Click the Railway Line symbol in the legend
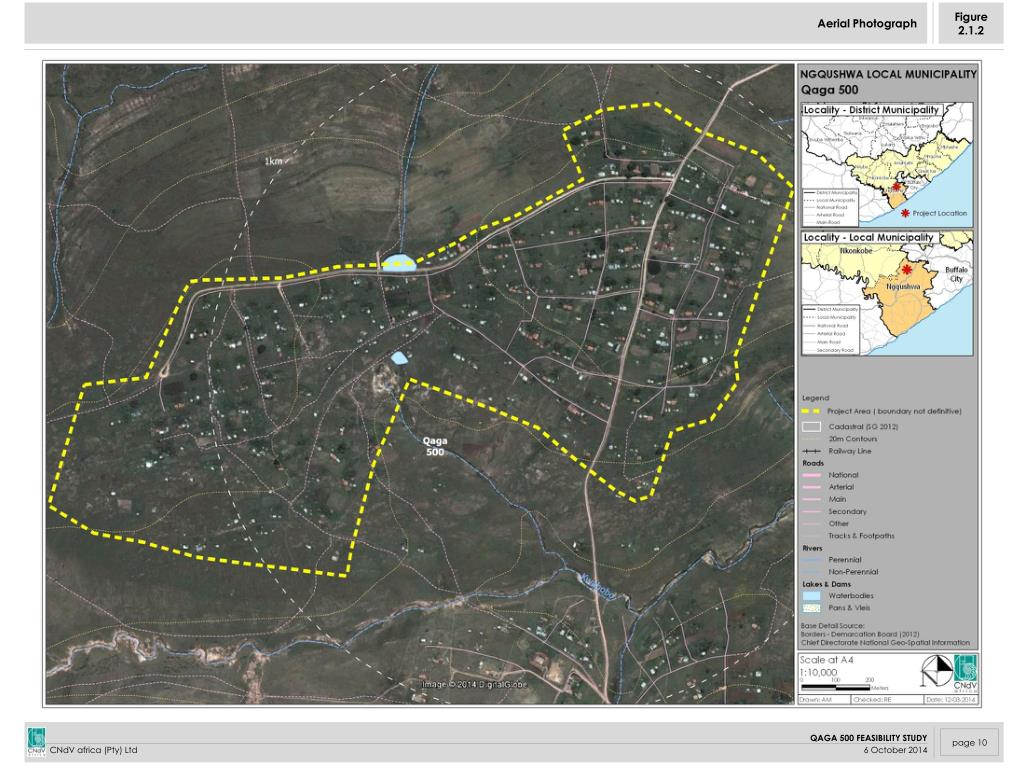1024x768 pixels. (x=811, y=451)
